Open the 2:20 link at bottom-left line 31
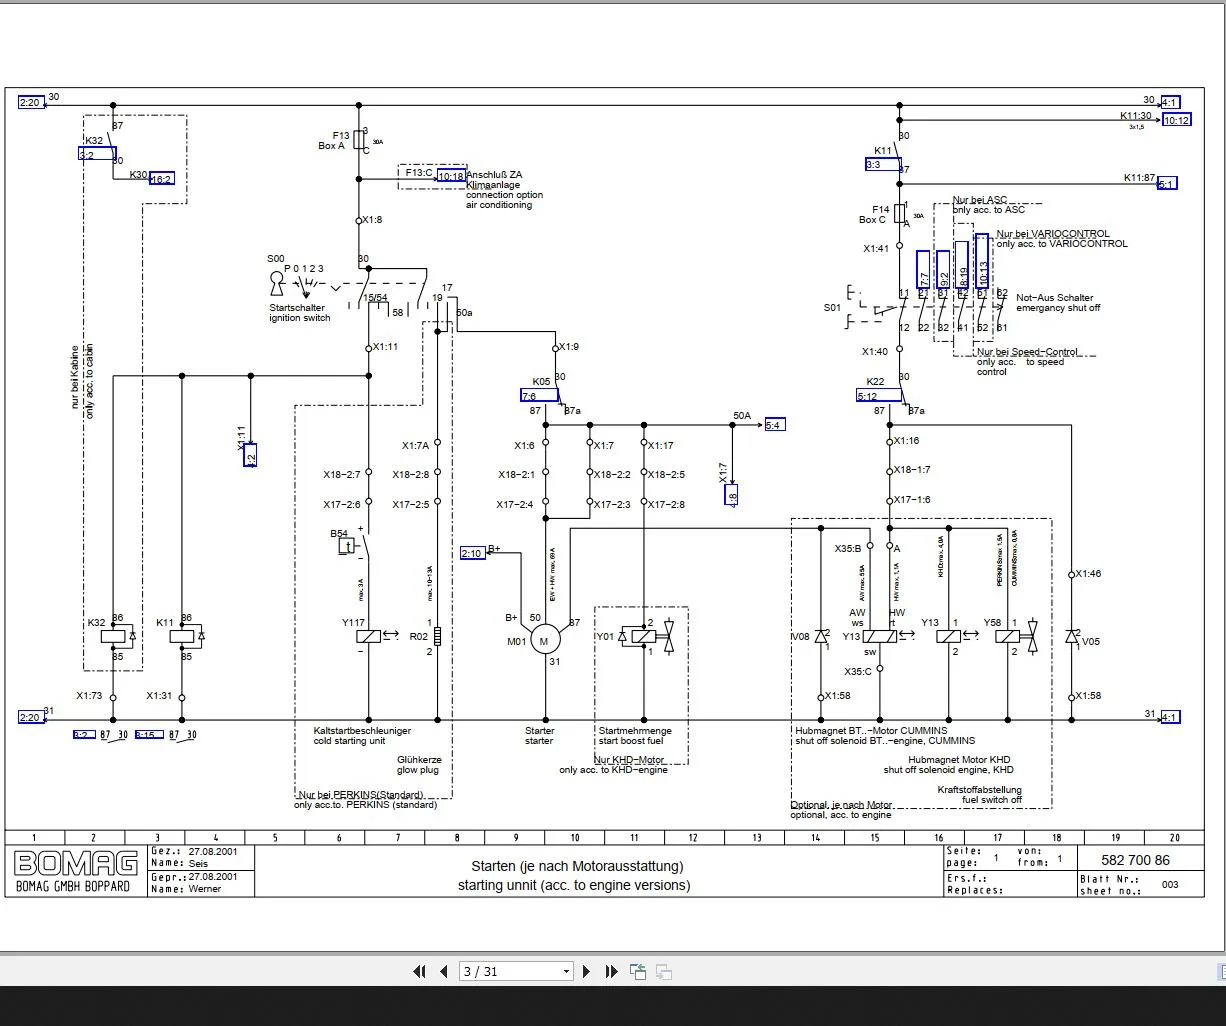The image size is (1226, 1026). 31,717
